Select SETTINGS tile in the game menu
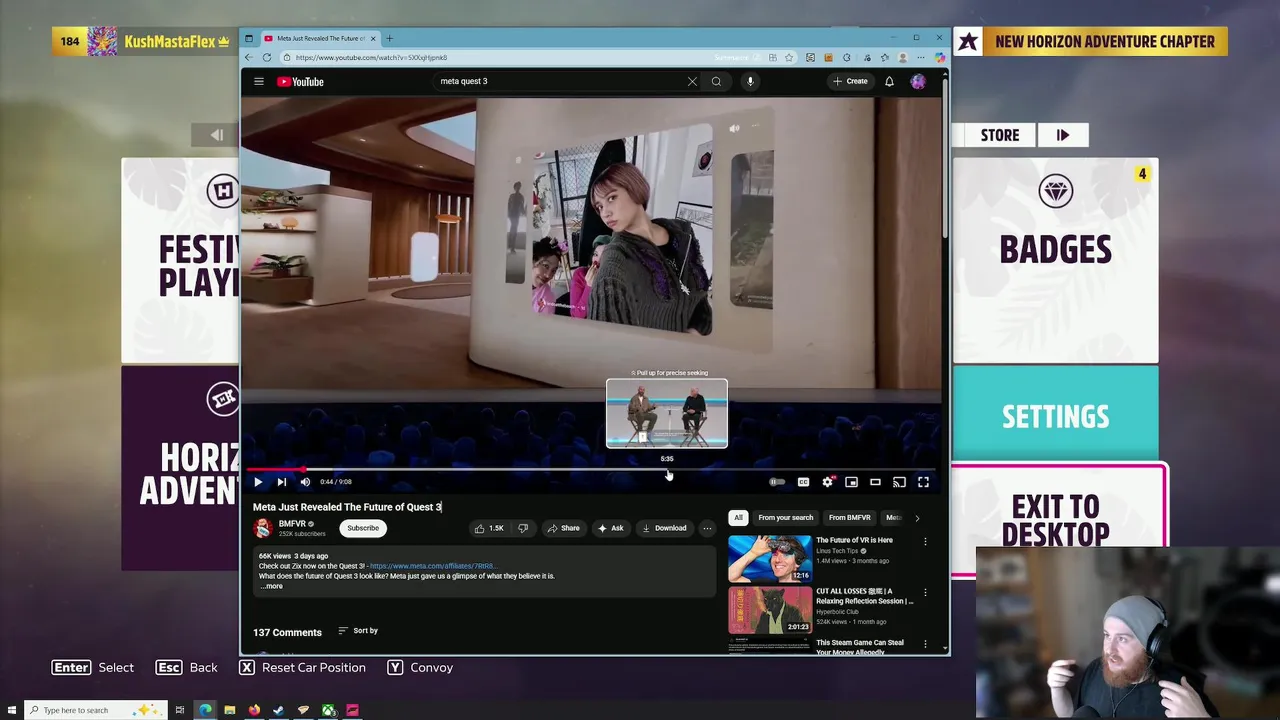This screenshot has height=720, width=1280. tap(1055, 413)
